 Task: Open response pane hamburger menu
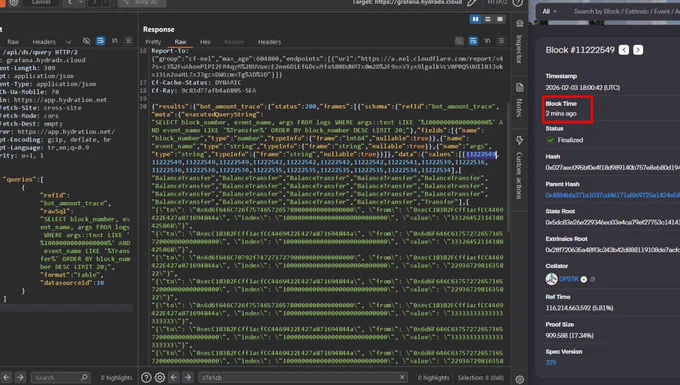pyautogui.click(x=501, y=41)
